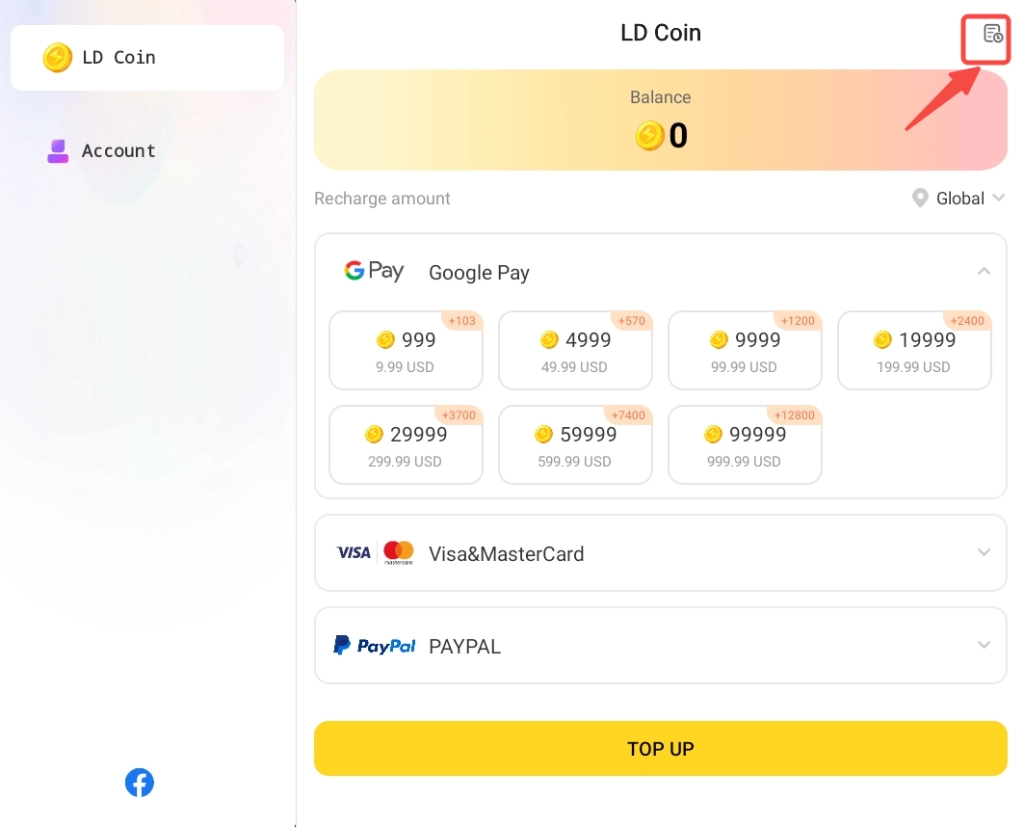Pick the 29999 coins 299.99 USD option
This screenshot has height=827, width=1024.
coord(406,445)
